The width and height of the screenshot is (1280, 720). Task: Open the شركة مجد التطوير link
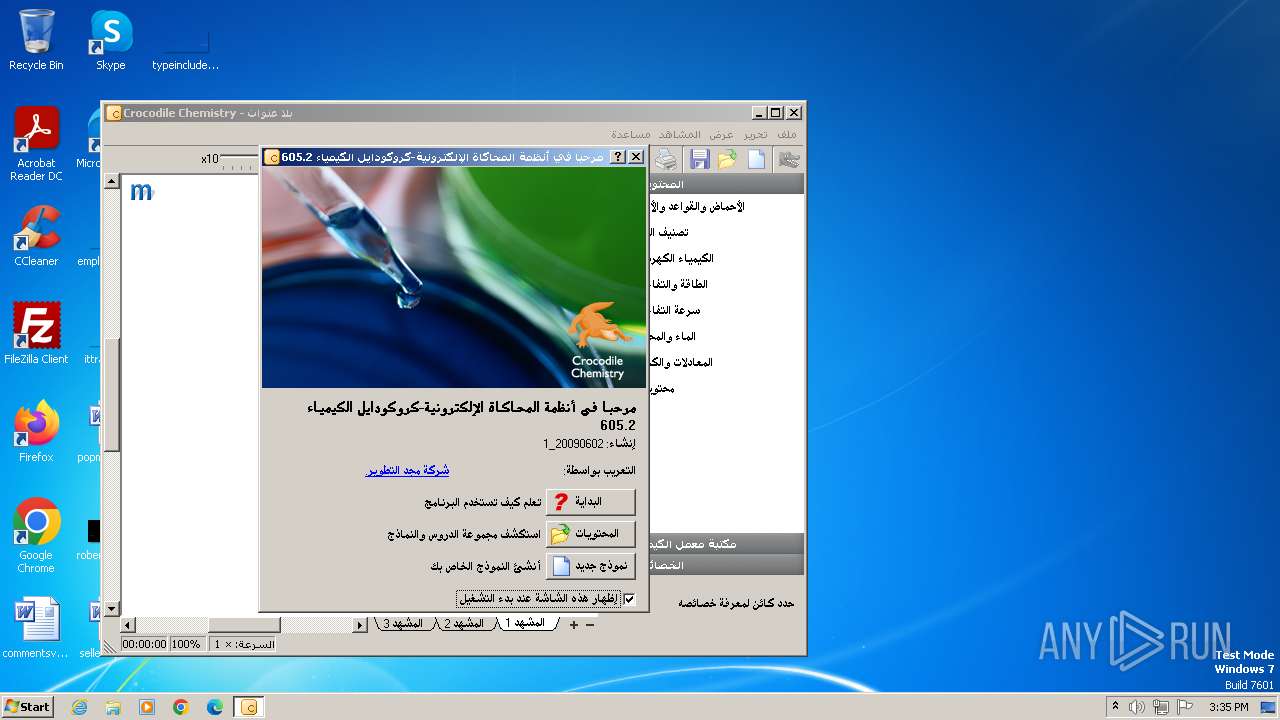pyautogui.click(x=407, y=470)
